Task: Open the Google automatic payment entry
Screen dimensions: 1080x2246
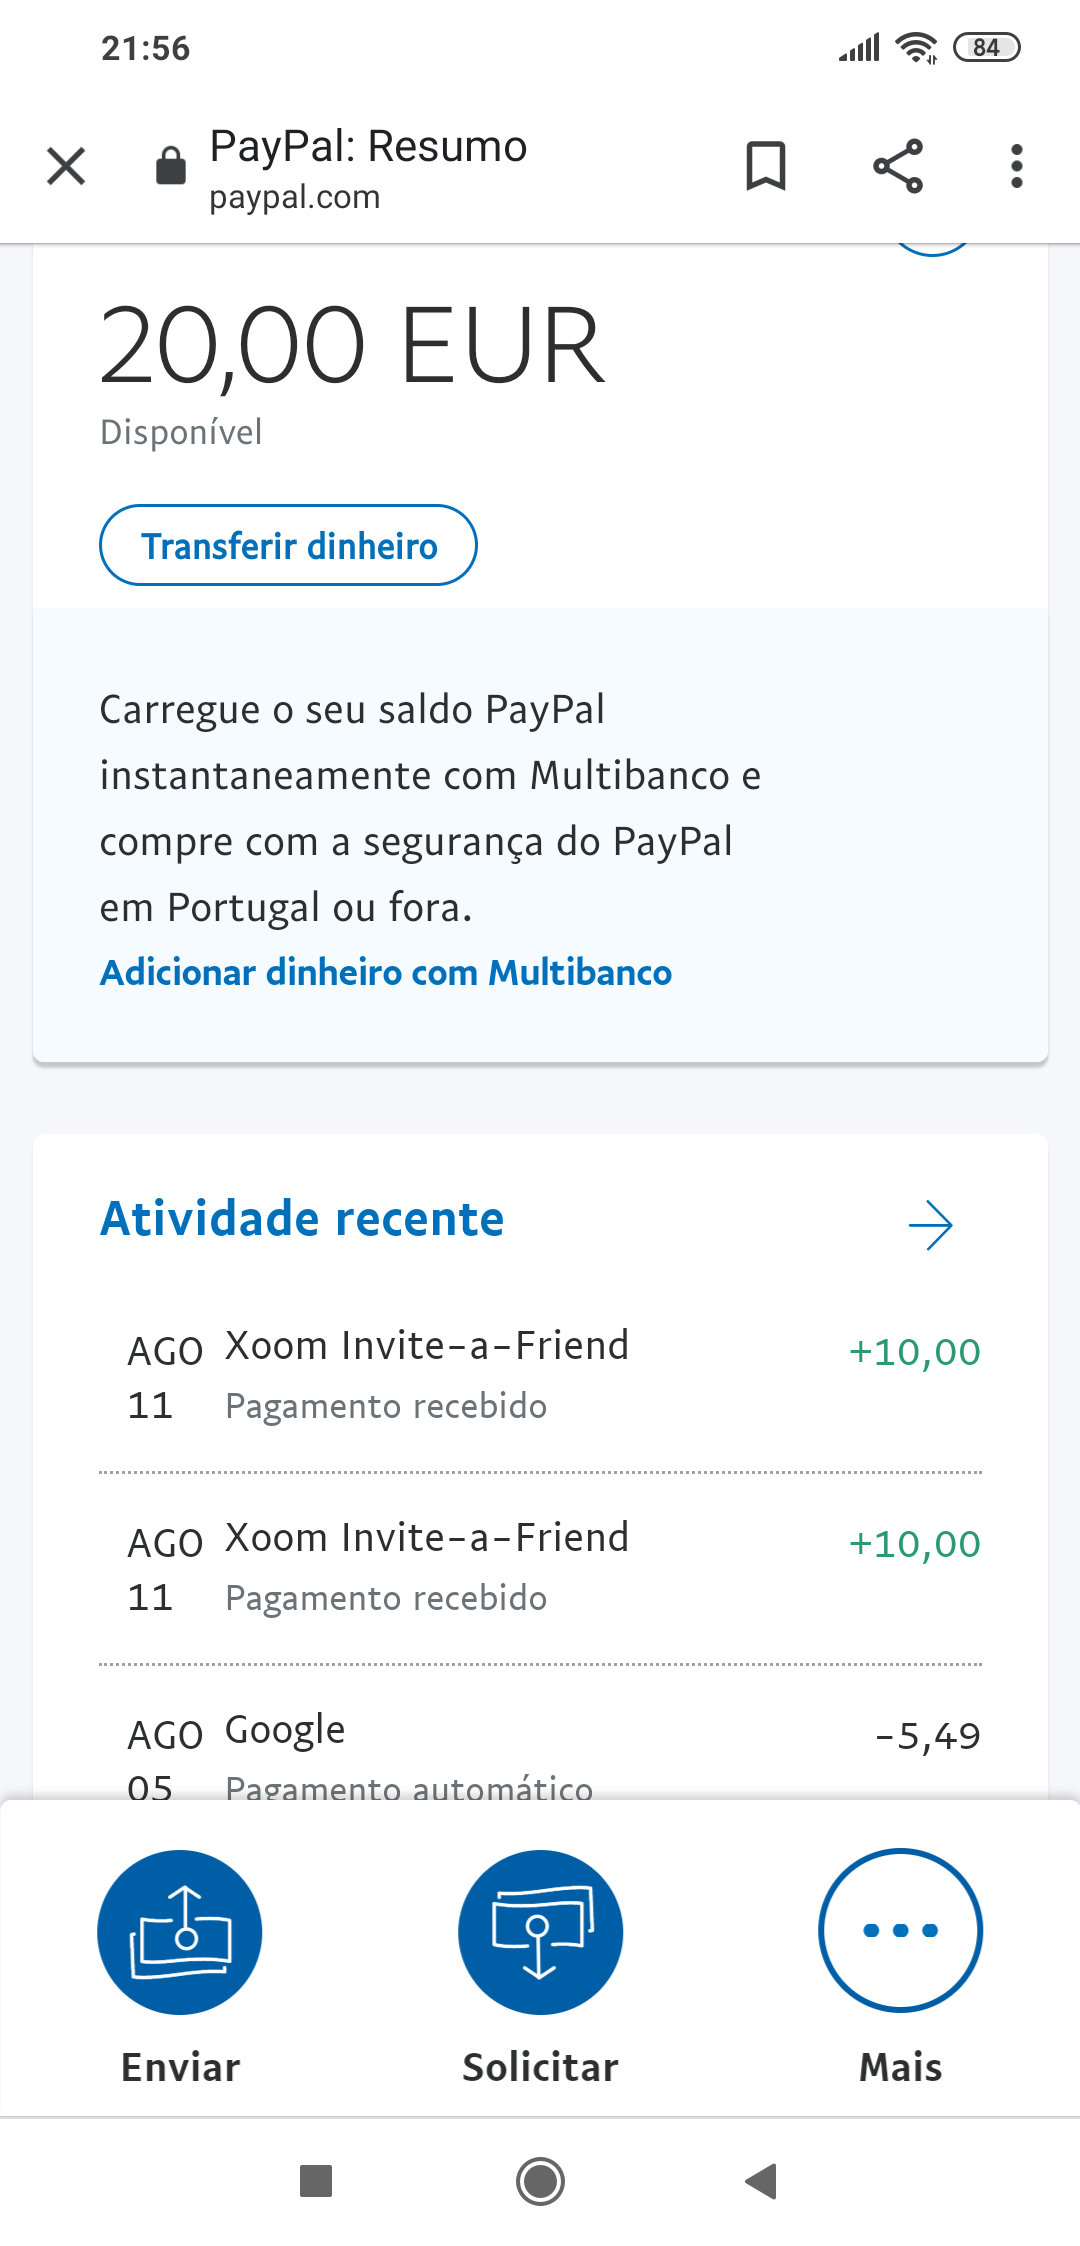Action: [x=540, y=1750]
